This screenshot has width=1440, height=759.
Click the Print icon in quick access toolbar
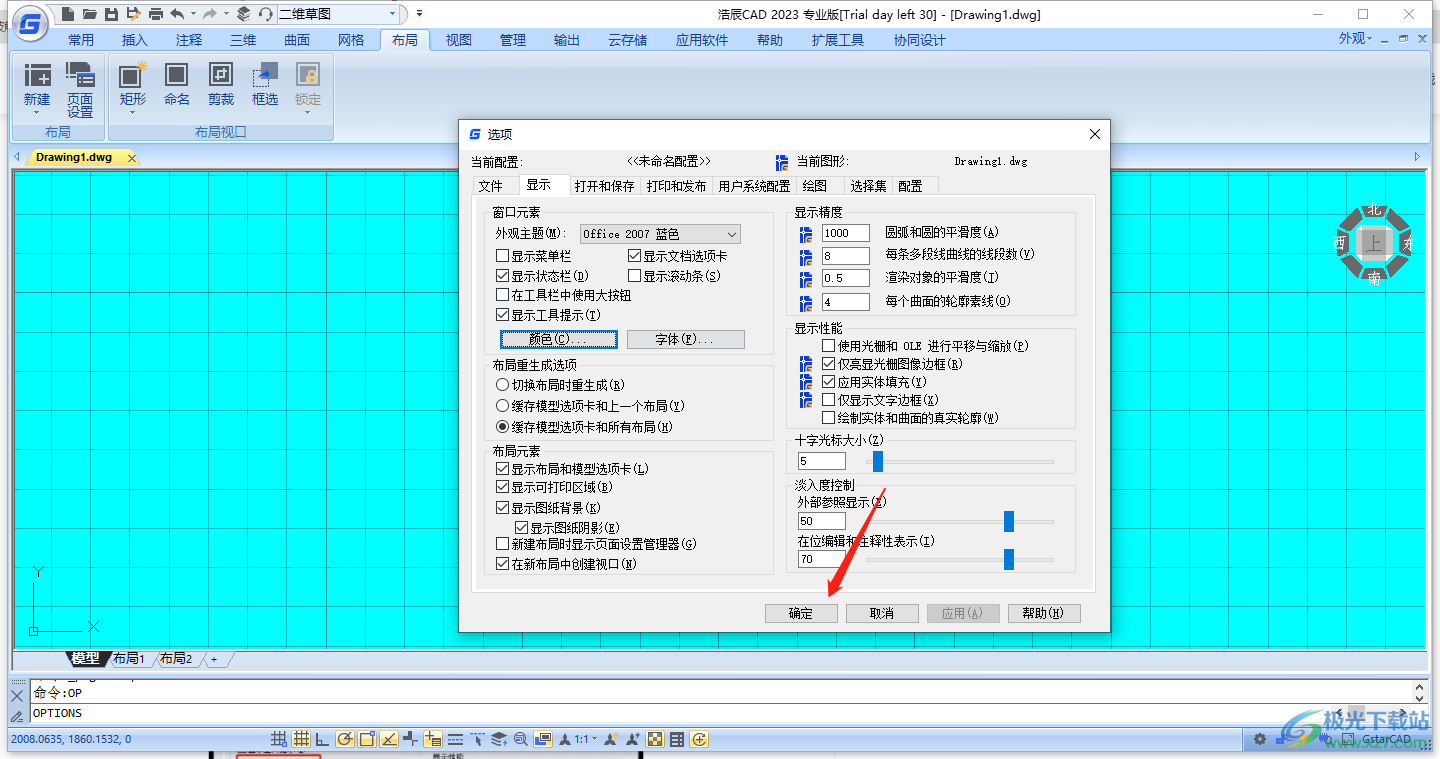(x=155, y=14)
